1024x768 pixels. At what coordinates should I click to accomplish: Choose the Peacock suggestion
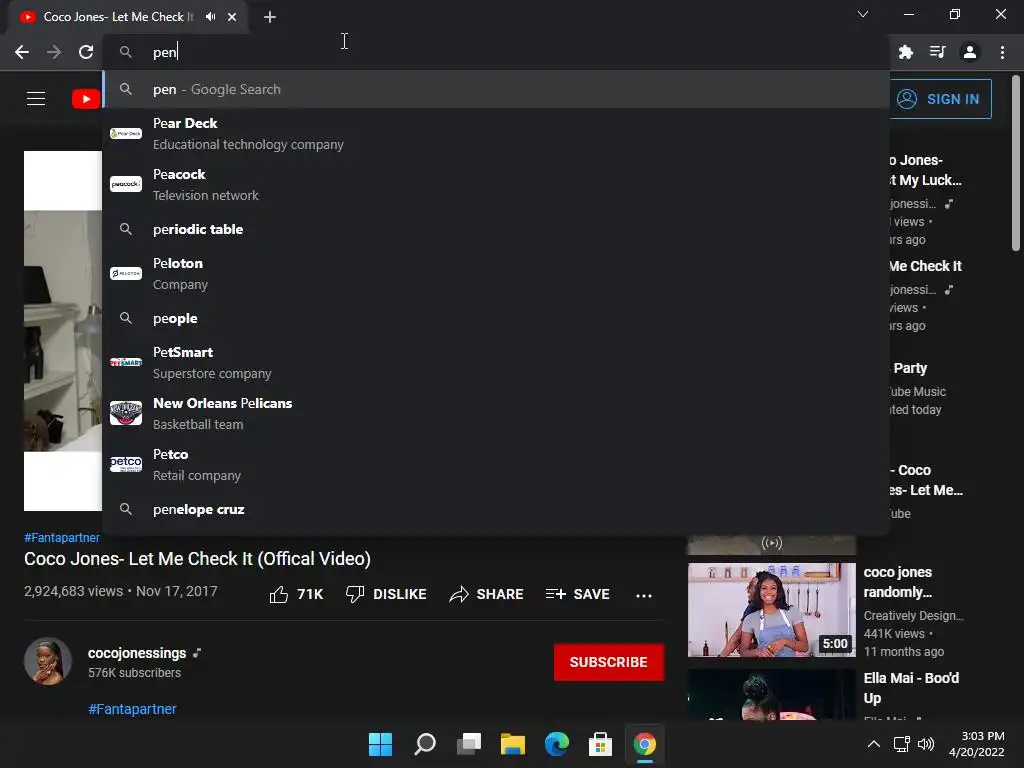pos(496,184)
